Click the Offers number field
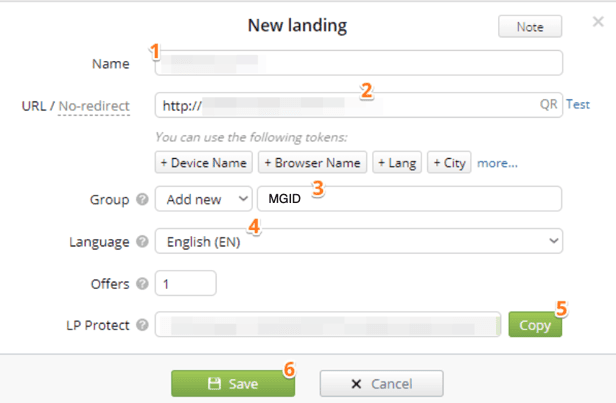The width and height of the screenshot is (616, 403). (x=186, y=284)
